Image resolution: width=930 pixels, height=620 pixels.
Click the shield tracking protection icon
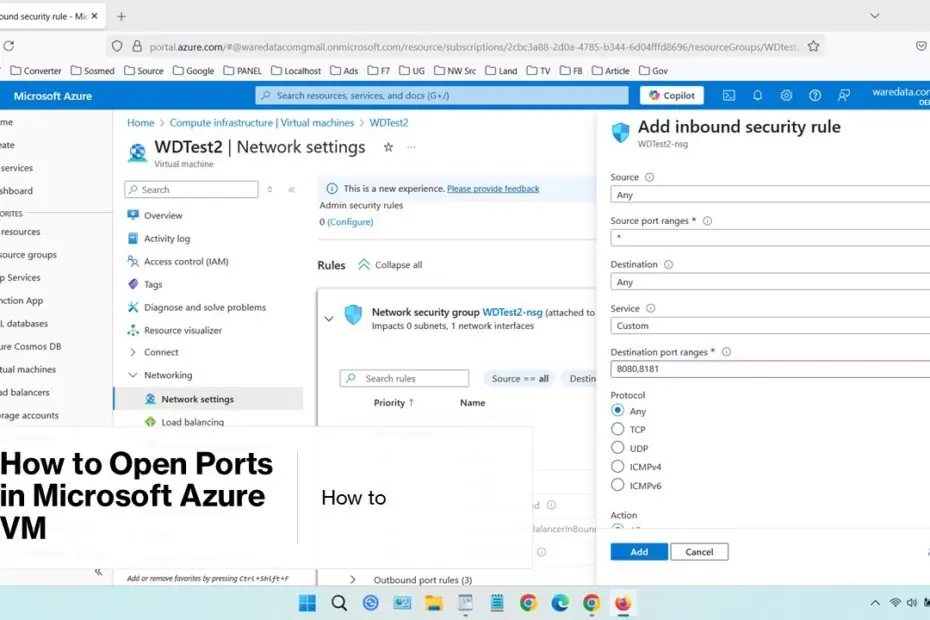pos(117,46)
